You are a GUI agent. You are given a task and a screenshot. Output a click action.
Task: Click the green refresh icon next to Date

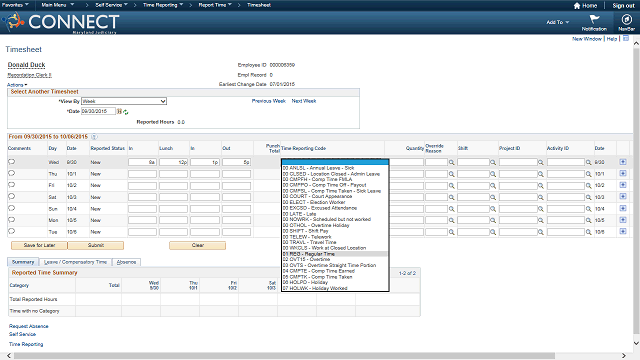point(126,112)
